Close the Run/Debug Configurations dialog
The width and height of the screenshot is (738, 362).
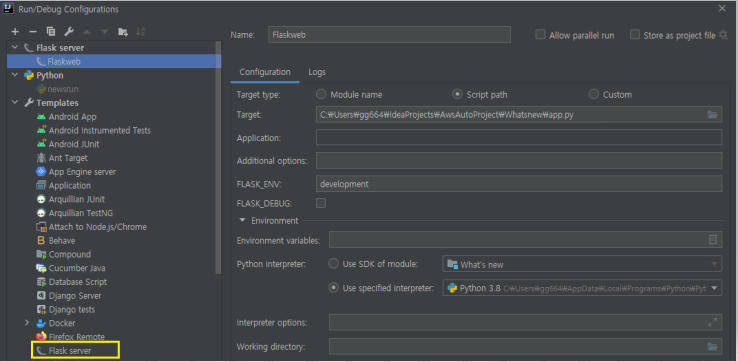722,8
